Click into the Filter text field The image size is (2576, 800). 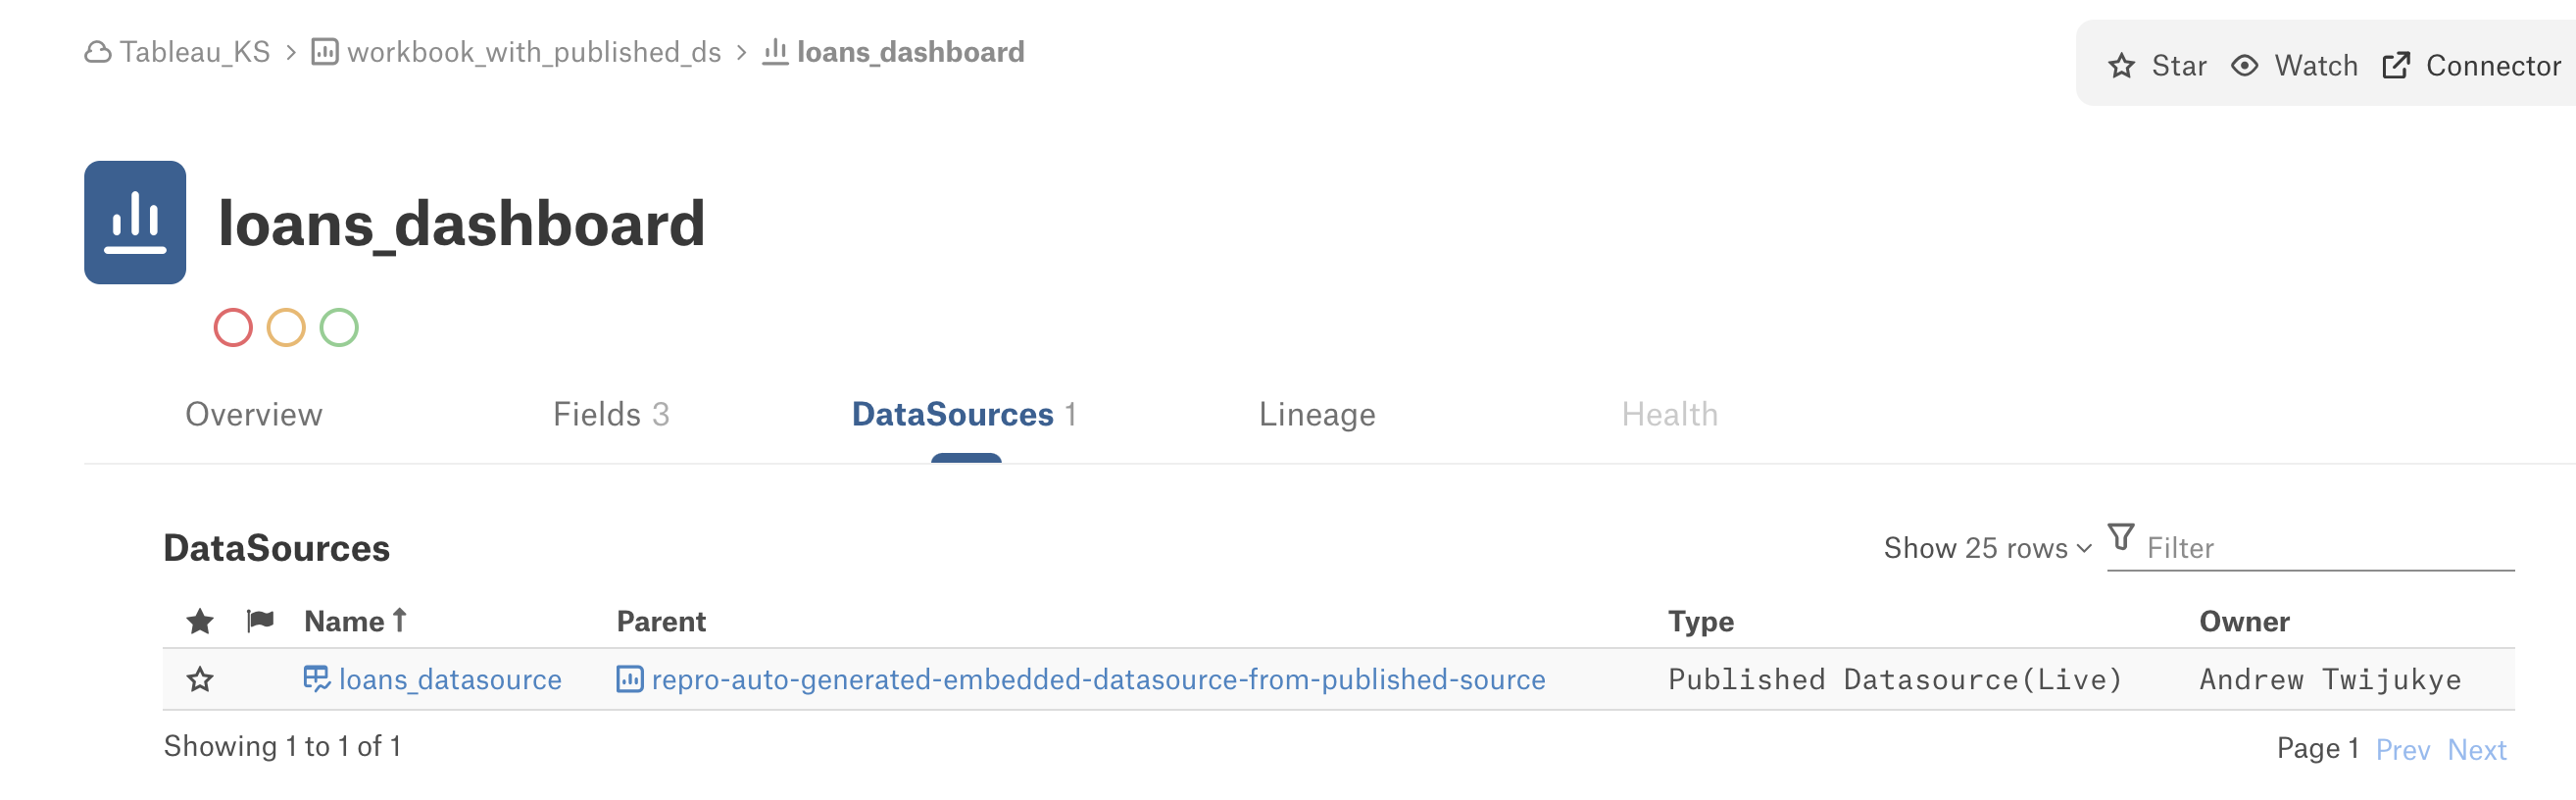click(x=2329, y=548)
